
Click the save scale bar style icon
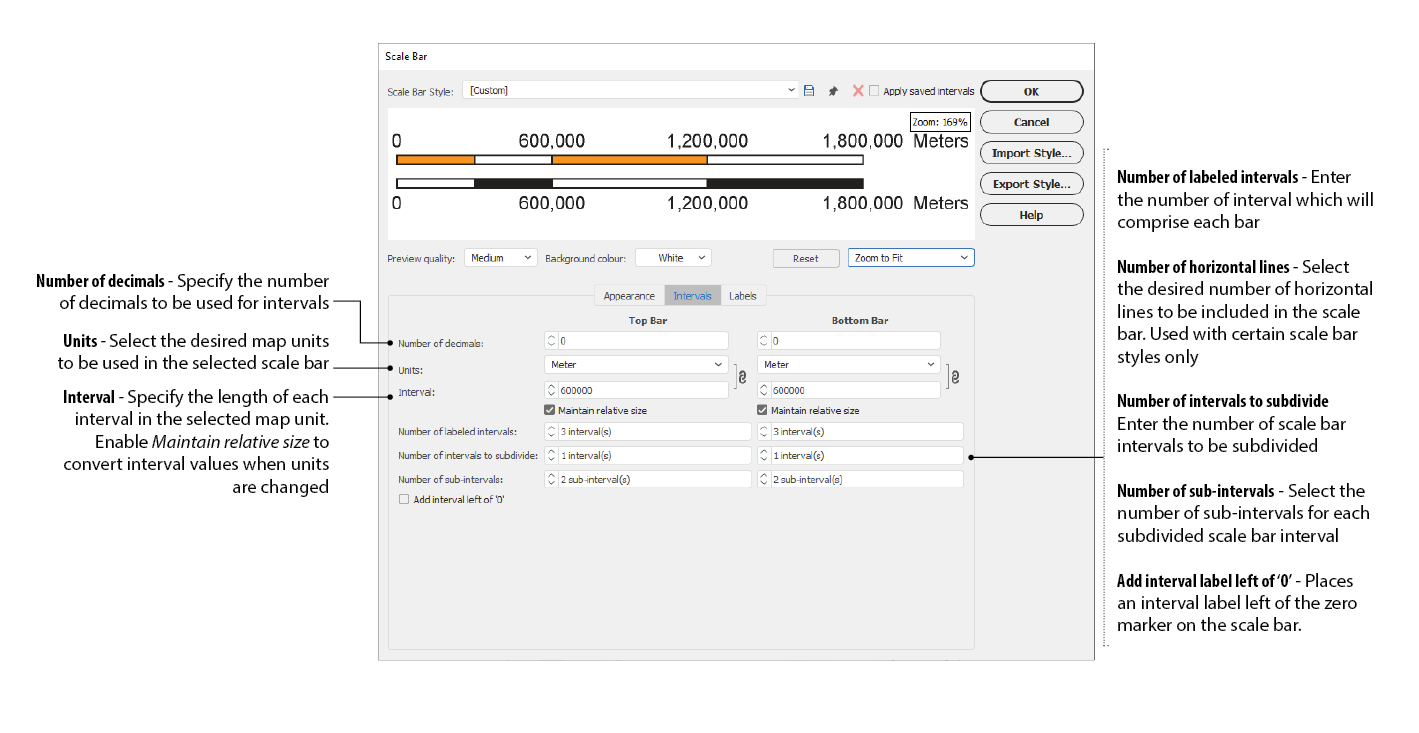point(809,91)
